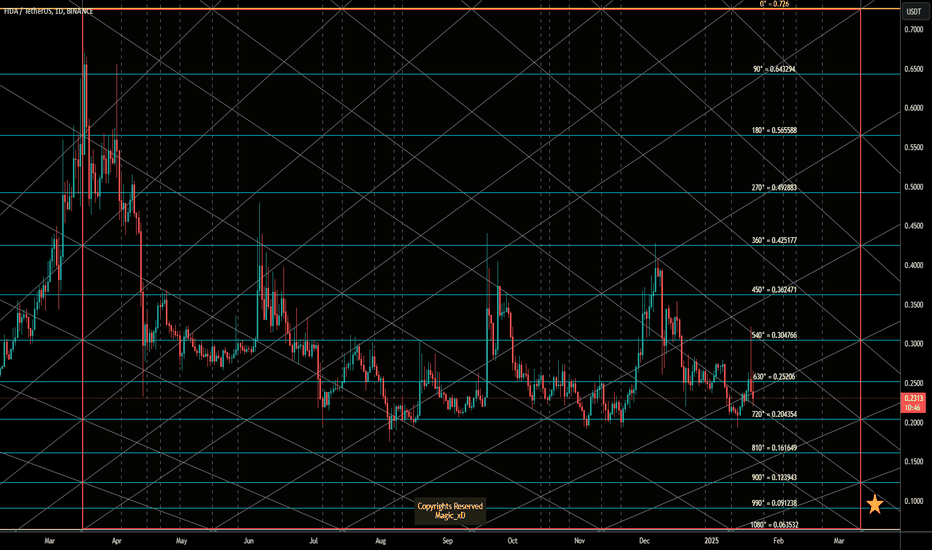Select the '630° = 0.25206' level label
Image resolution: width=932 pixels, height=550 pixels.
(x=774, y=376)
